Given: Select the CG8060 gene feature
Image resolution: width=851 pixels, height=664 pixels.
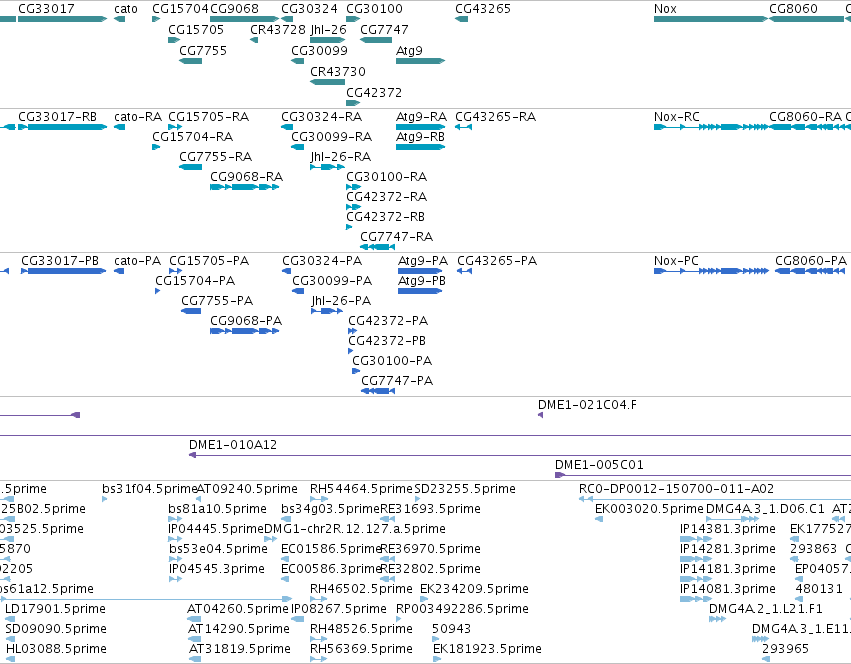Looking at the screenshot, I should pyautogui.click(x=806, y=19).
